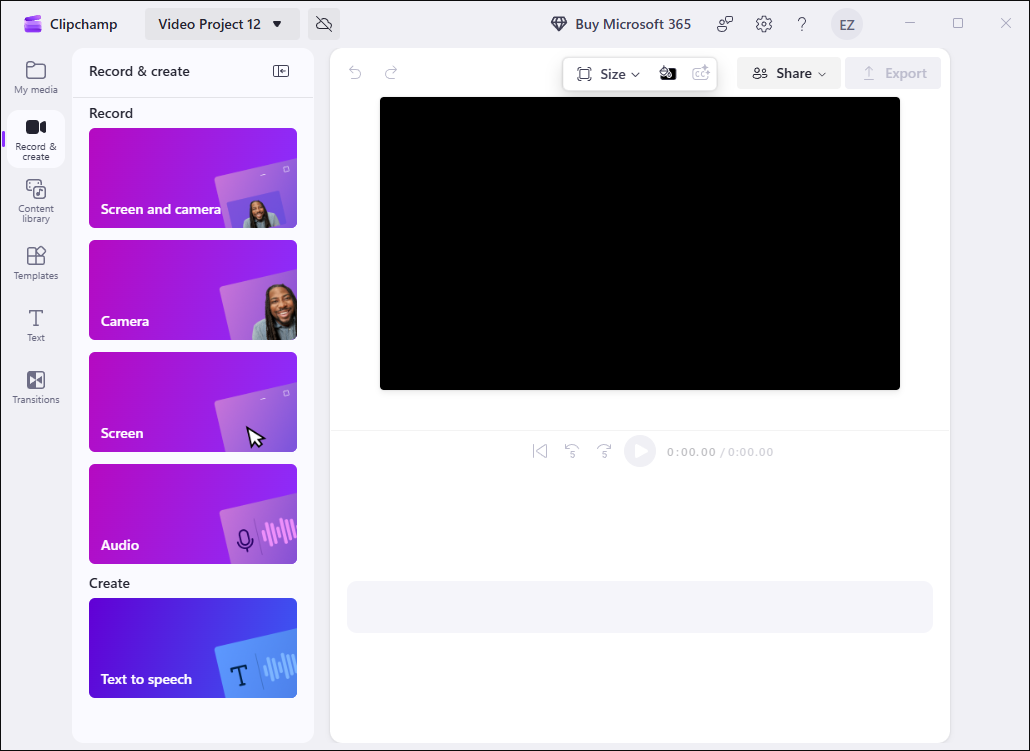Click Buy Microsoft 365
1030x751 pixels.
pyautogui.click(x=620, y=24)
